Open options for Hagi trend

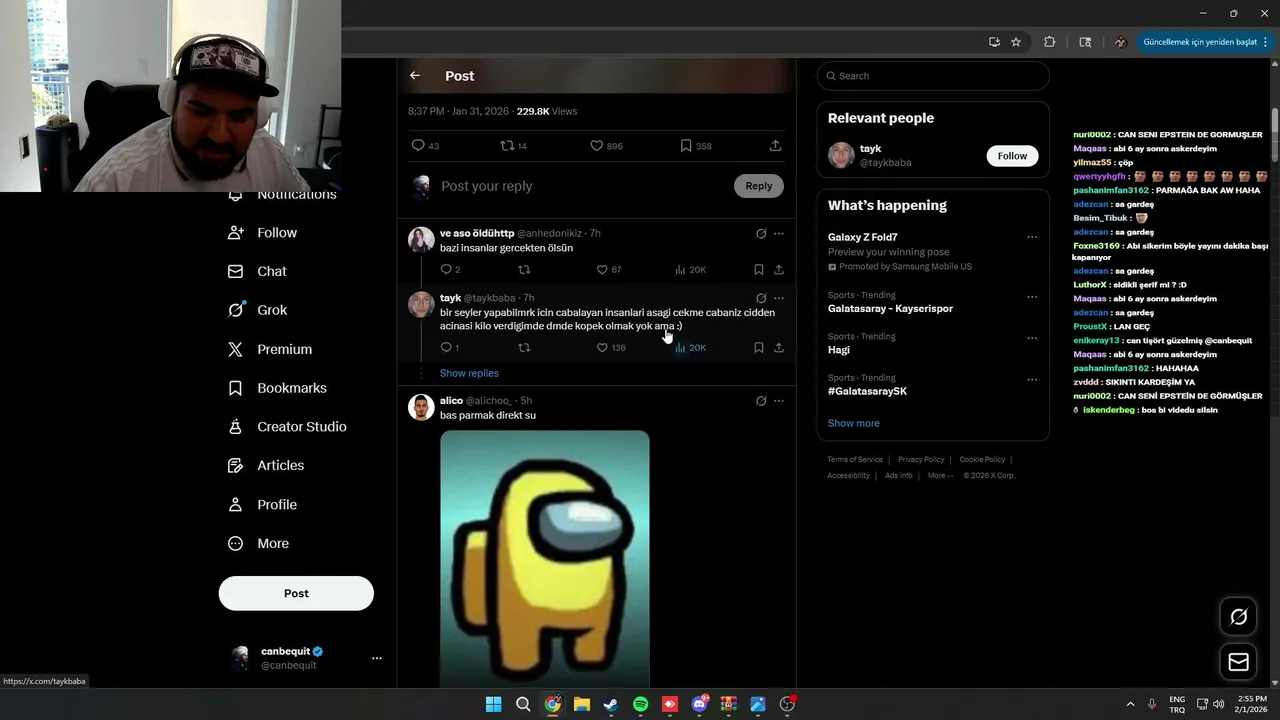coord(1032,338)
